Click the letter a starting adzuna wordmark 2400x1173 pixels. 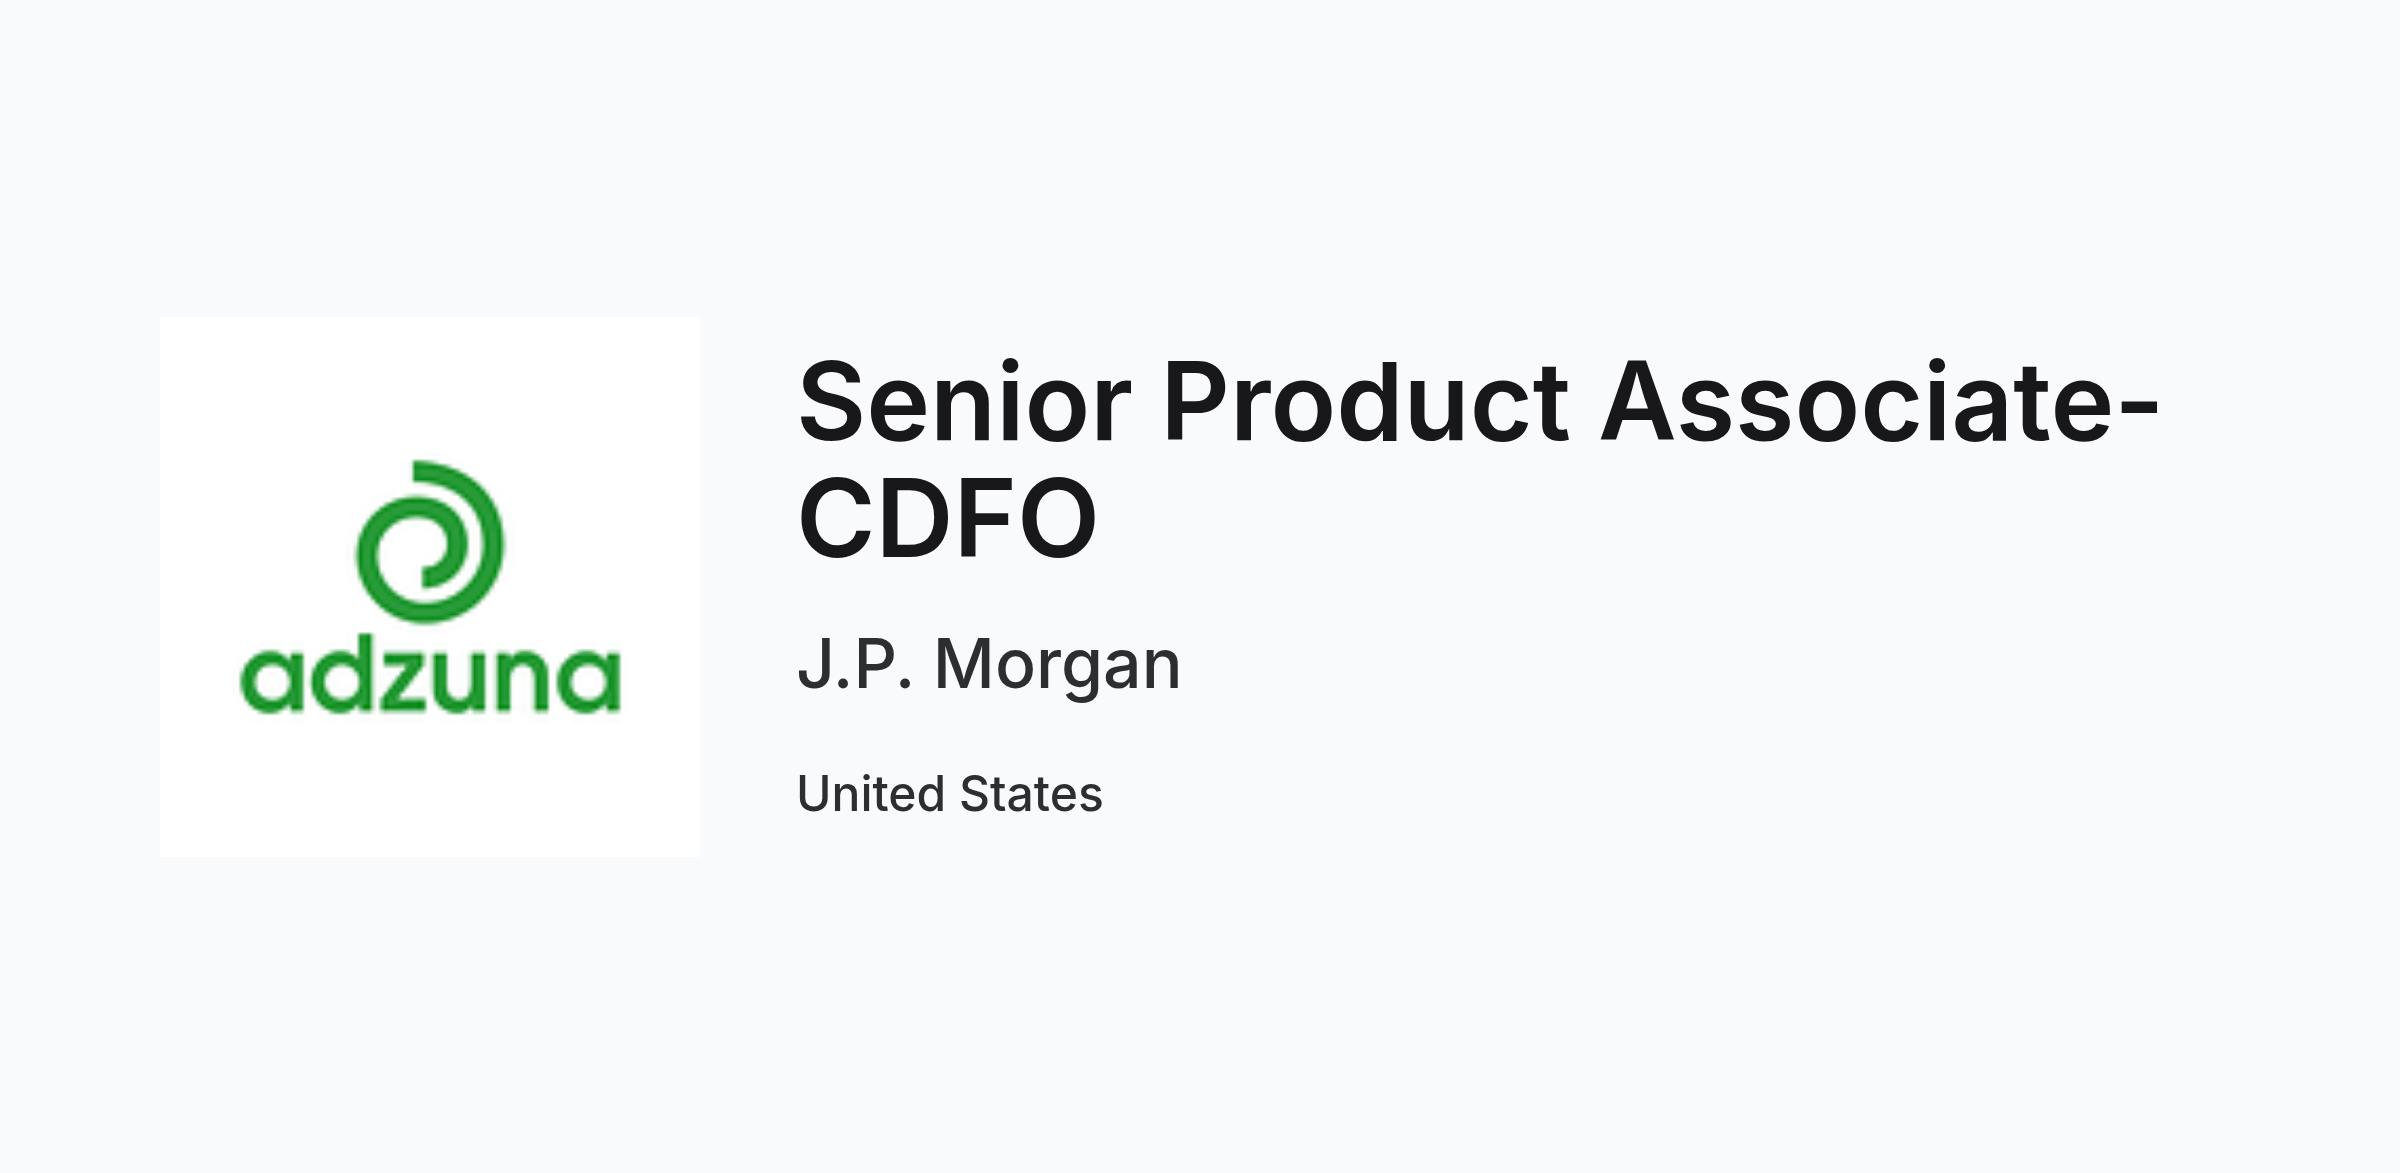point(273,682)
